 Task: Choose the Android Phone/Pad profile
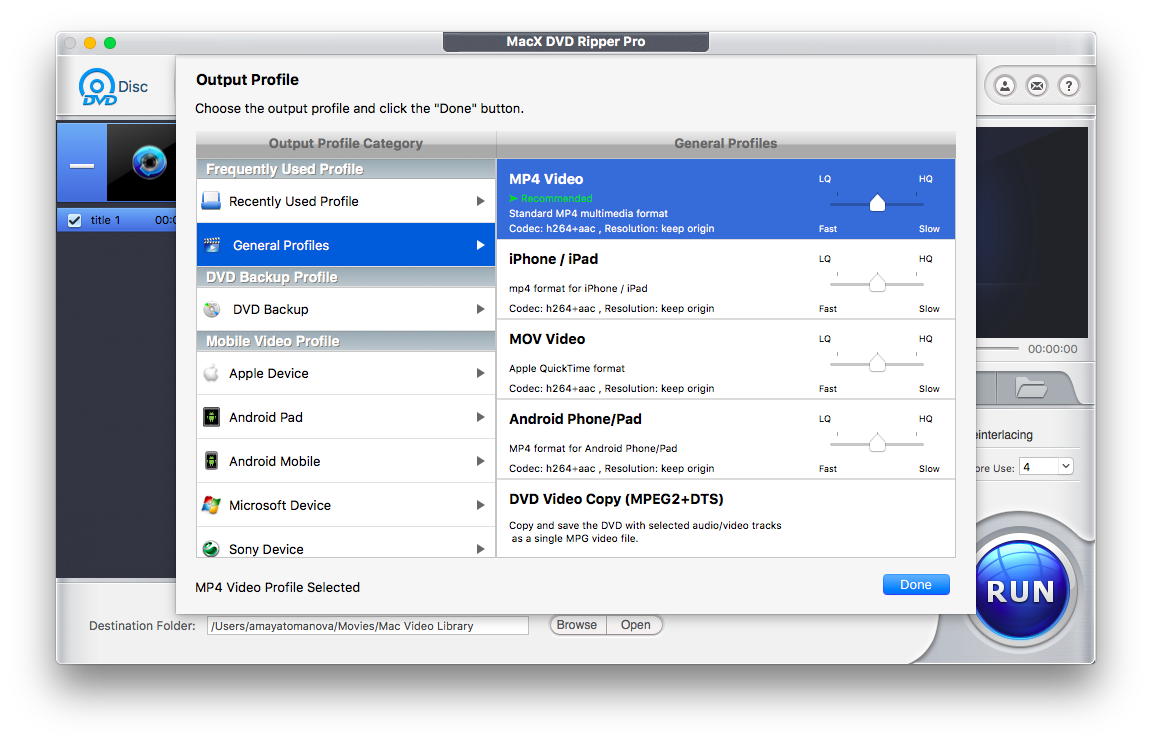726,439
